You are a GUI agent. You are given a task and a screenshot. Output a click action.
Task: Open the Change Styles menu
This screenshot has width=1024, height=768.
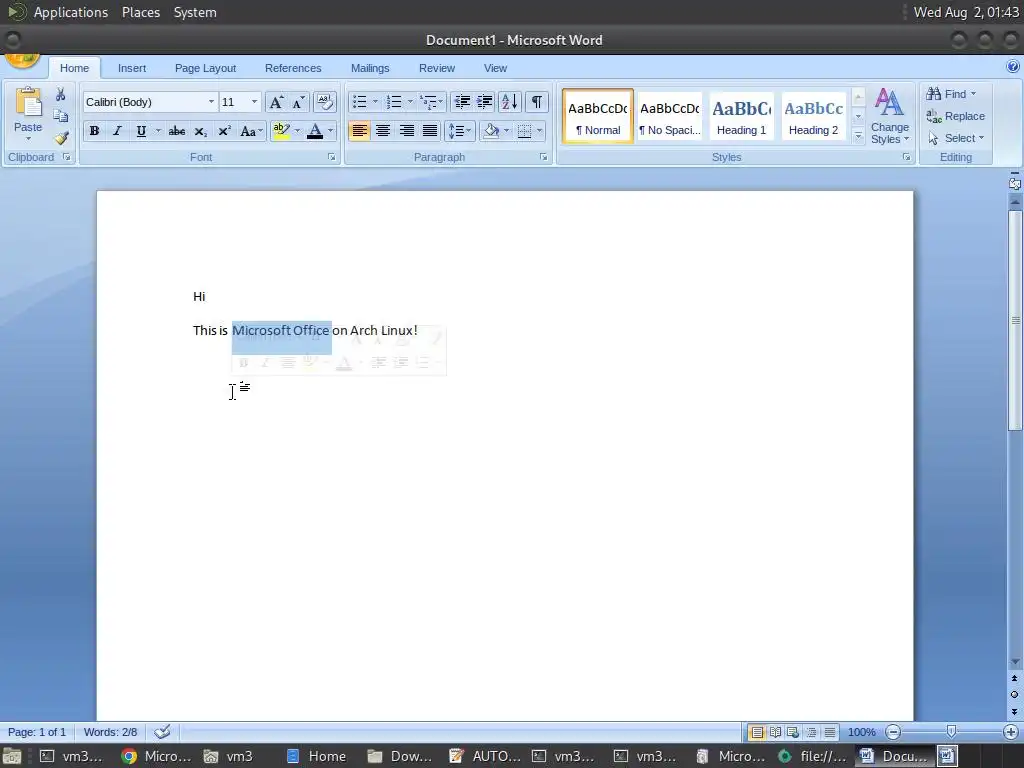(889, 116)
